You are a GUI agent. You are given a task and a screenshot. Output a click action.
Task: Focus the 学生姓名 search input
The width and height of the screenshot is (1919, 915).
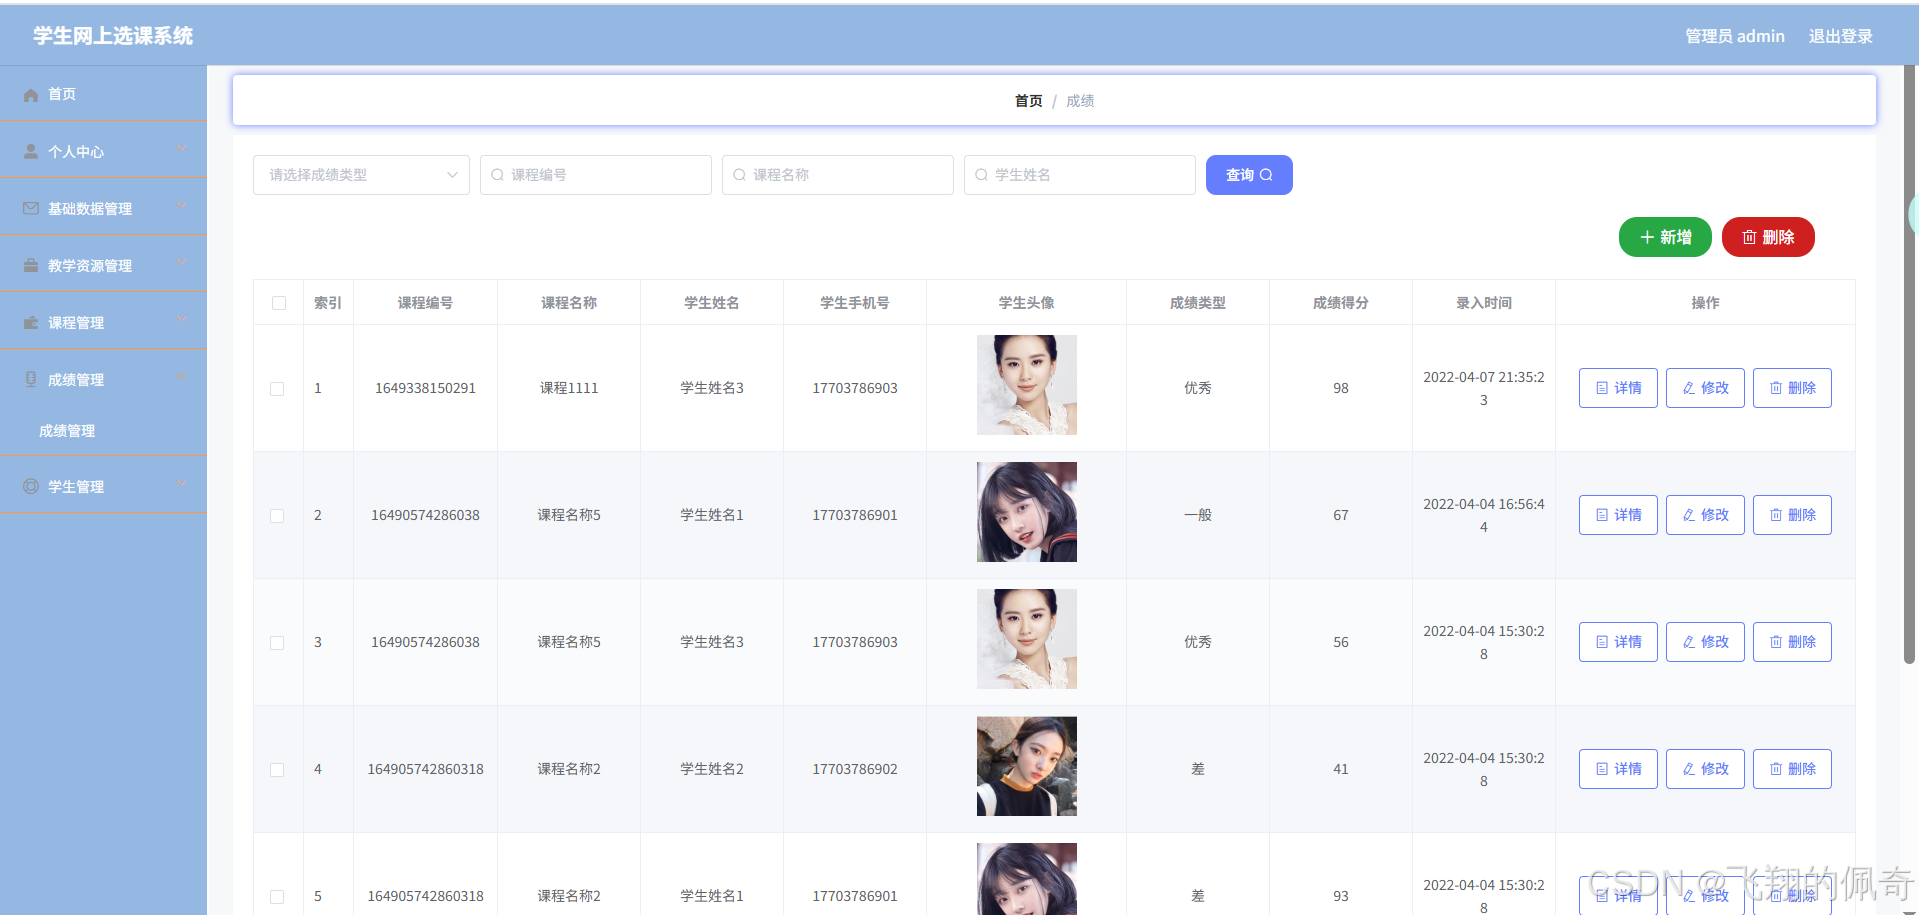click(x=1080, y=175)
